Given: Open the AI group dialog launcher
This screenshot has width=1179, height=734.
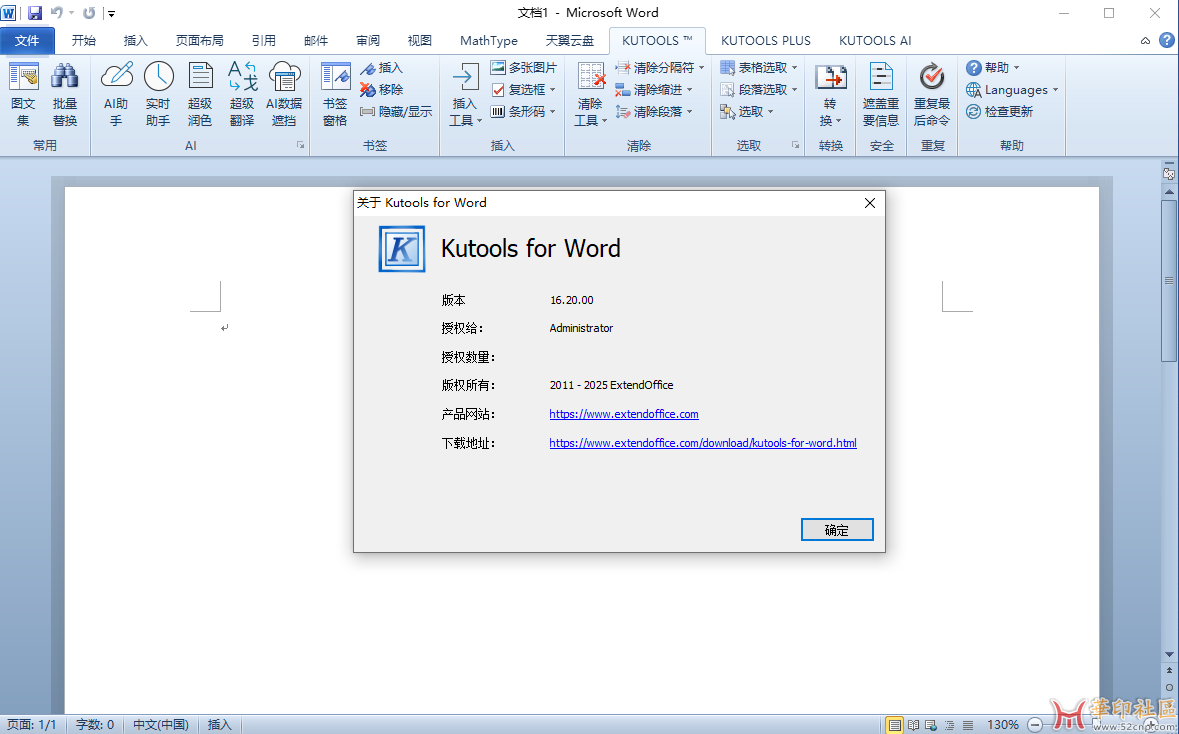Looking at the screenshot, I should coord(300,145).
